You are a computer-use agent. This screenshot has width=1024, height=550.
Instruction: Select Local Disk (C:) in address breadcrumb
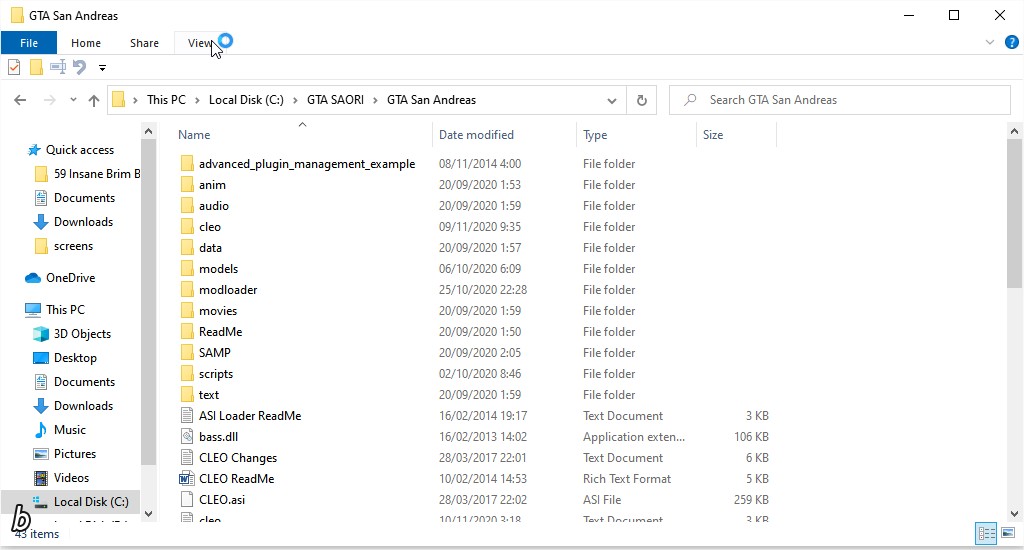click(246, 100)
